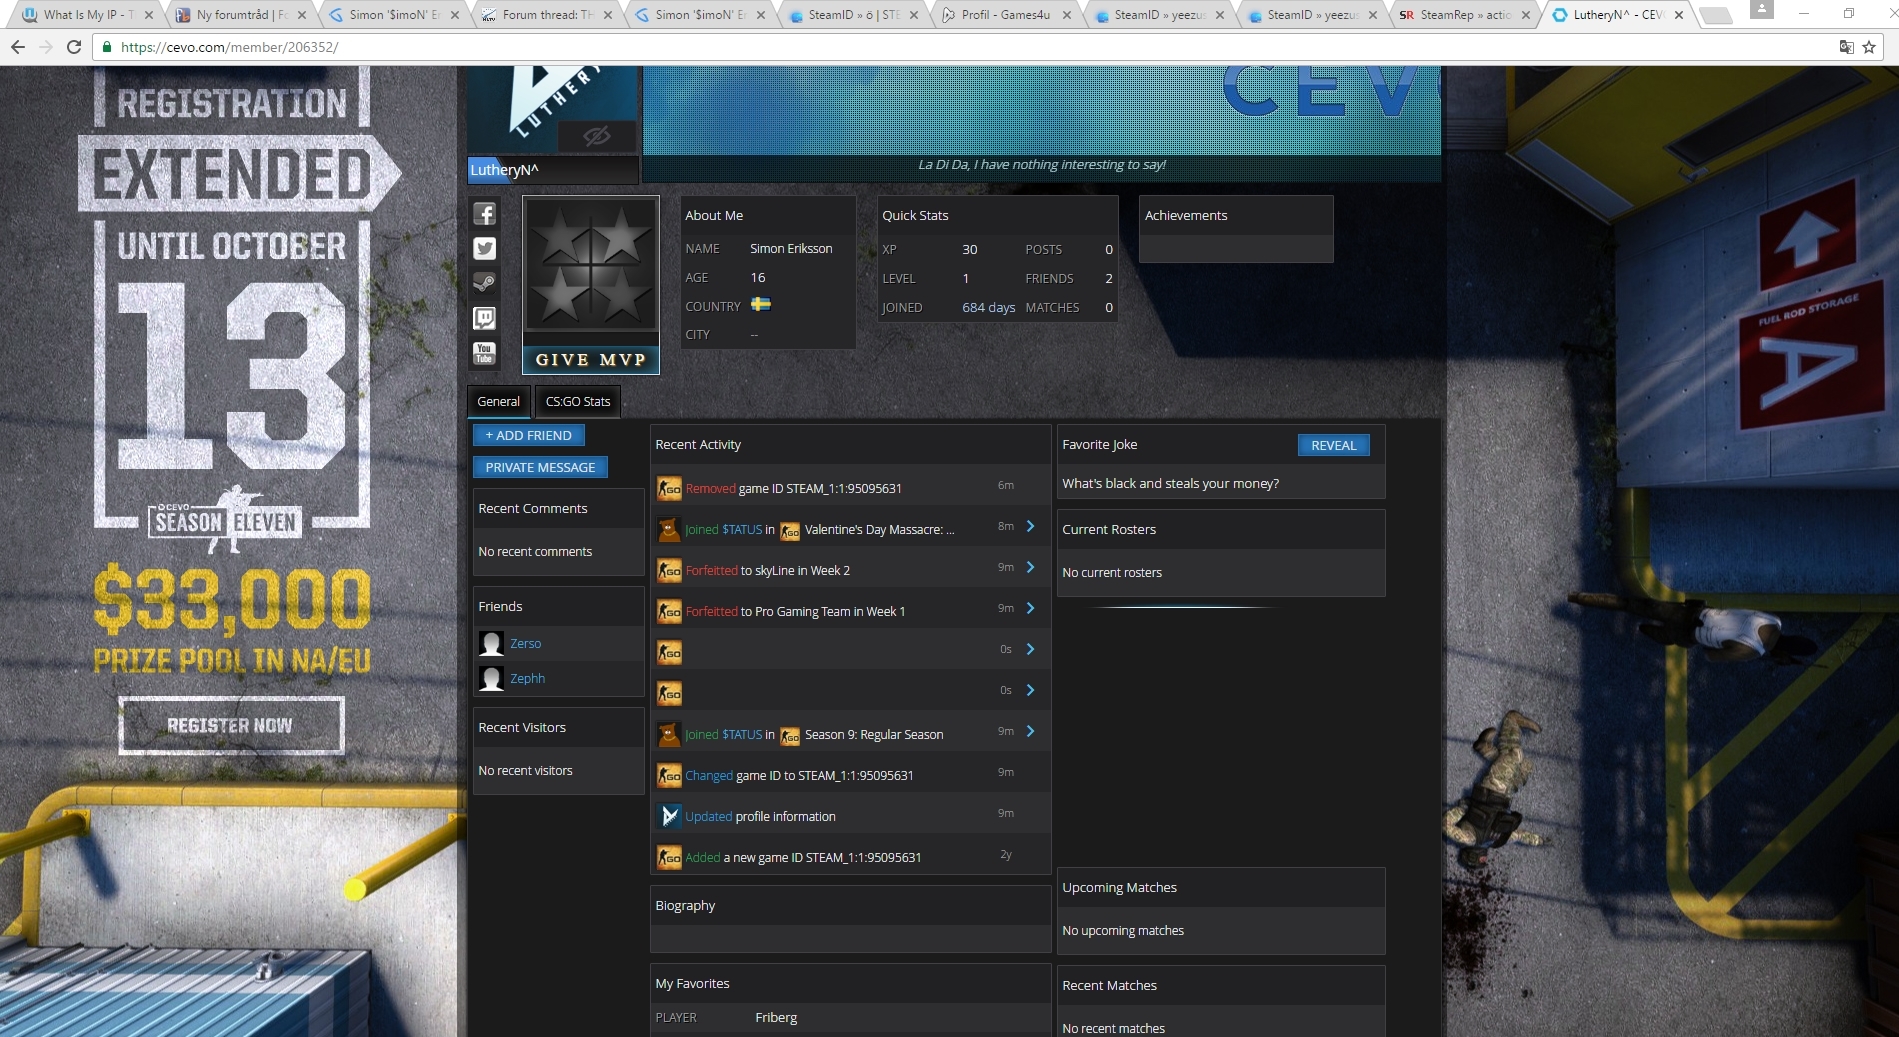Click the No recent comments text
Viewport: 1899px width, 1037px height.
pos(535,552)
